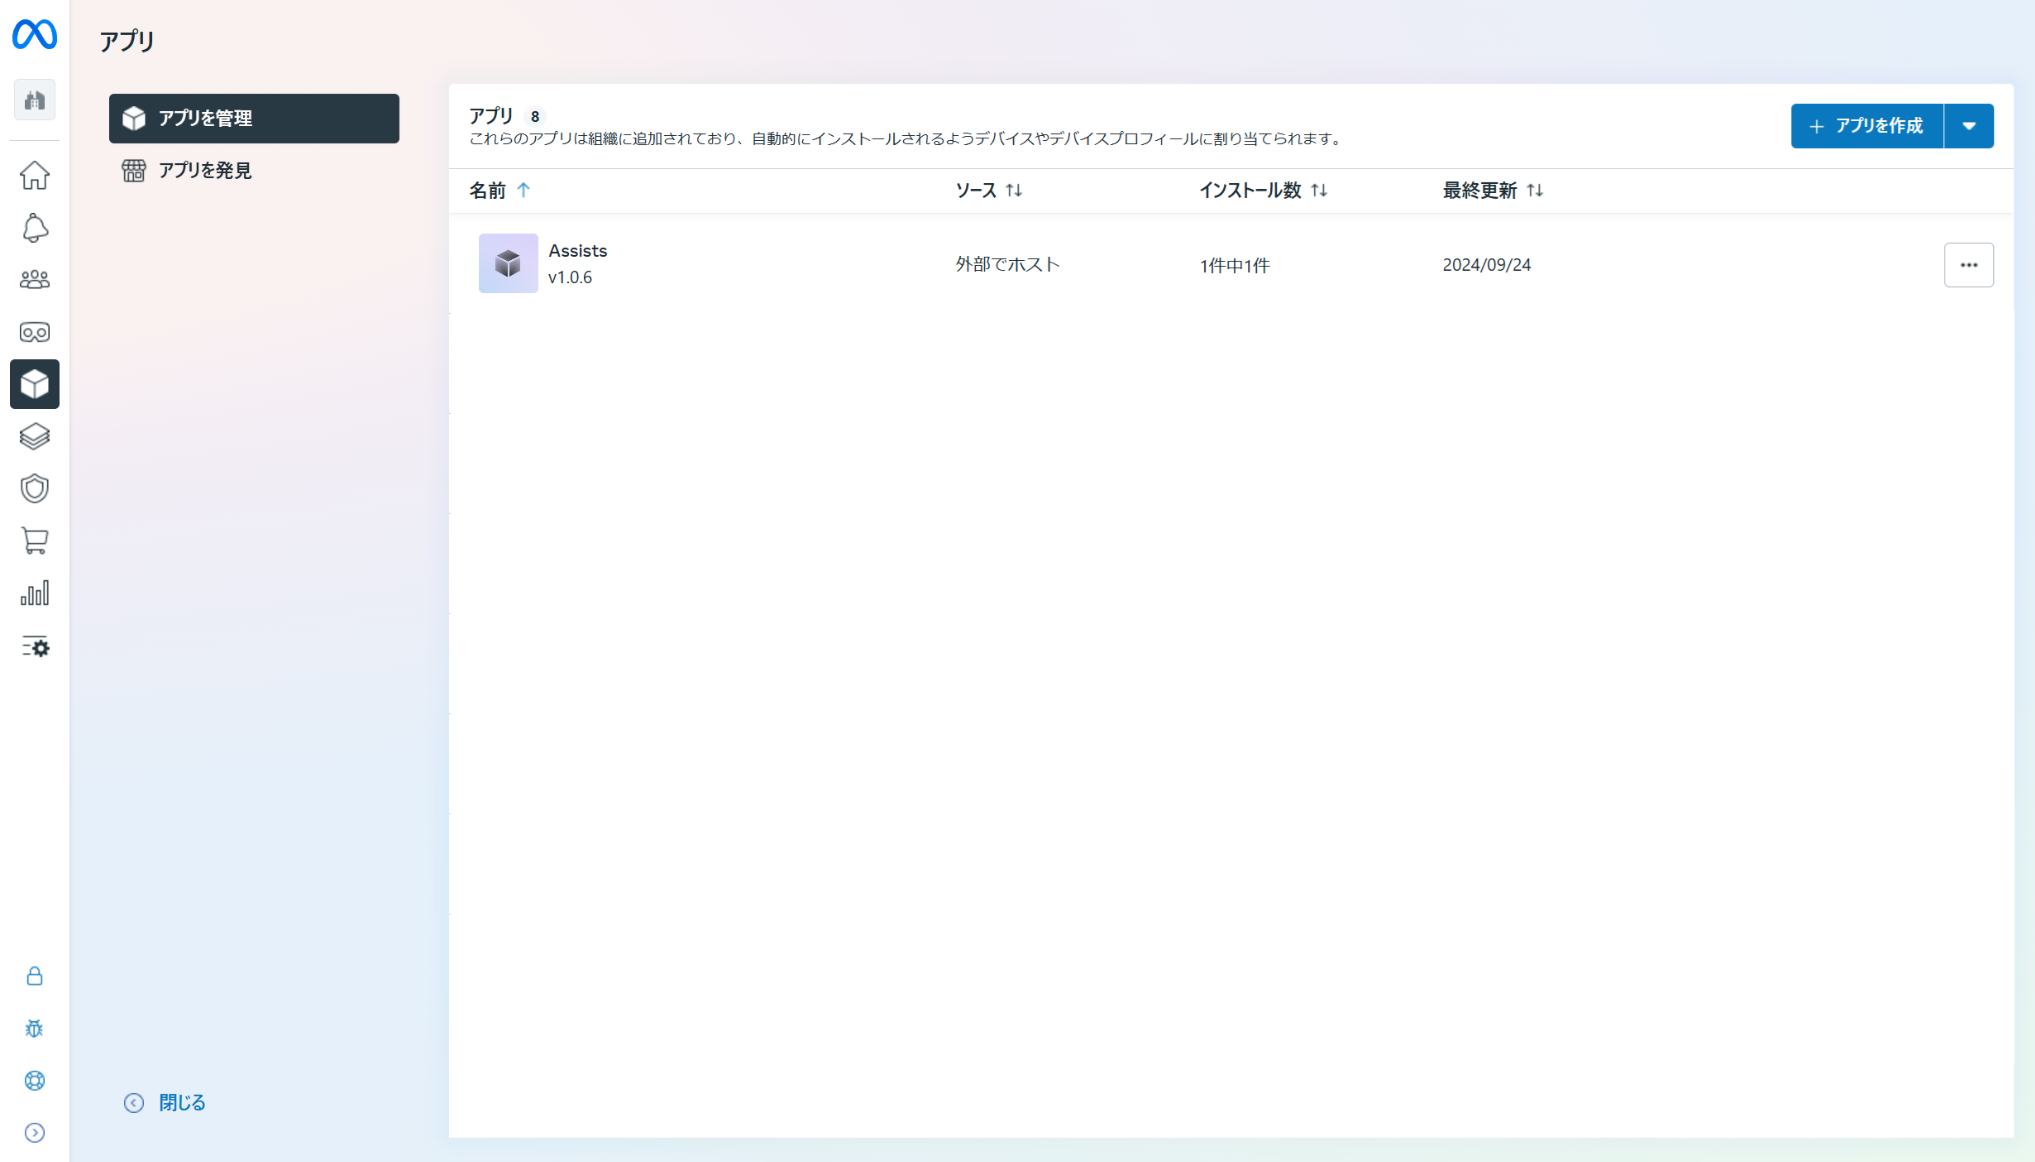Viewport: 2035px width, 1162px height.
Task: Click the Assists app thumbnail
Action: 508,263
